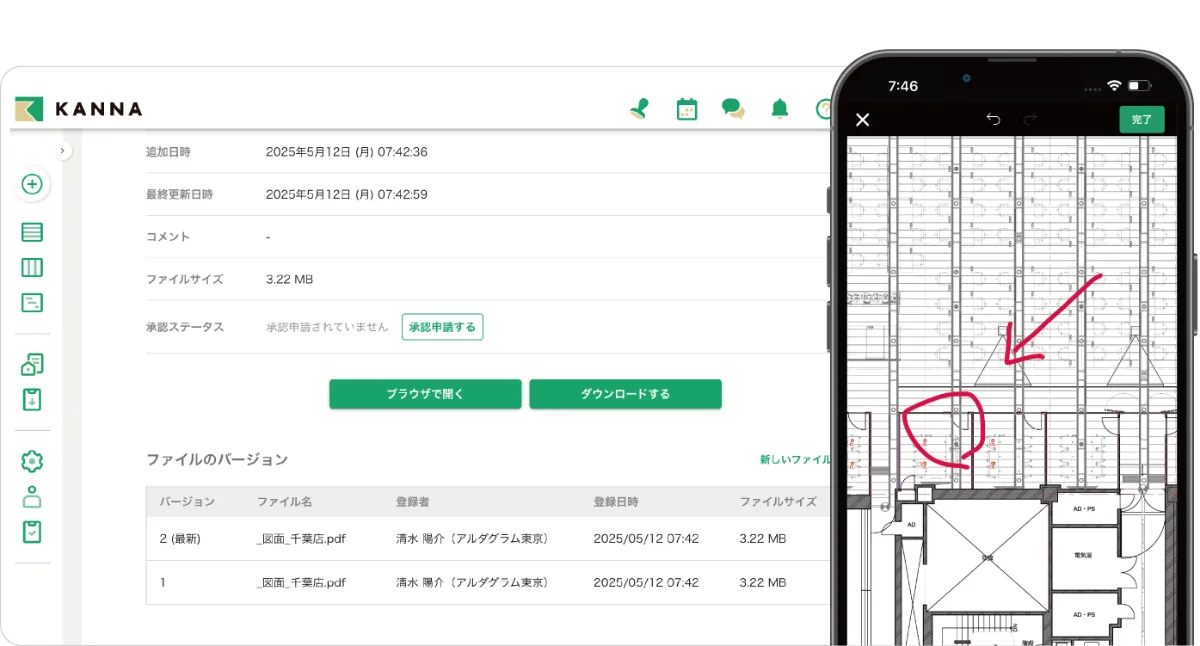Open the clipboard checkmark sidebar icon
The image size is (1200, 646).
32,531
